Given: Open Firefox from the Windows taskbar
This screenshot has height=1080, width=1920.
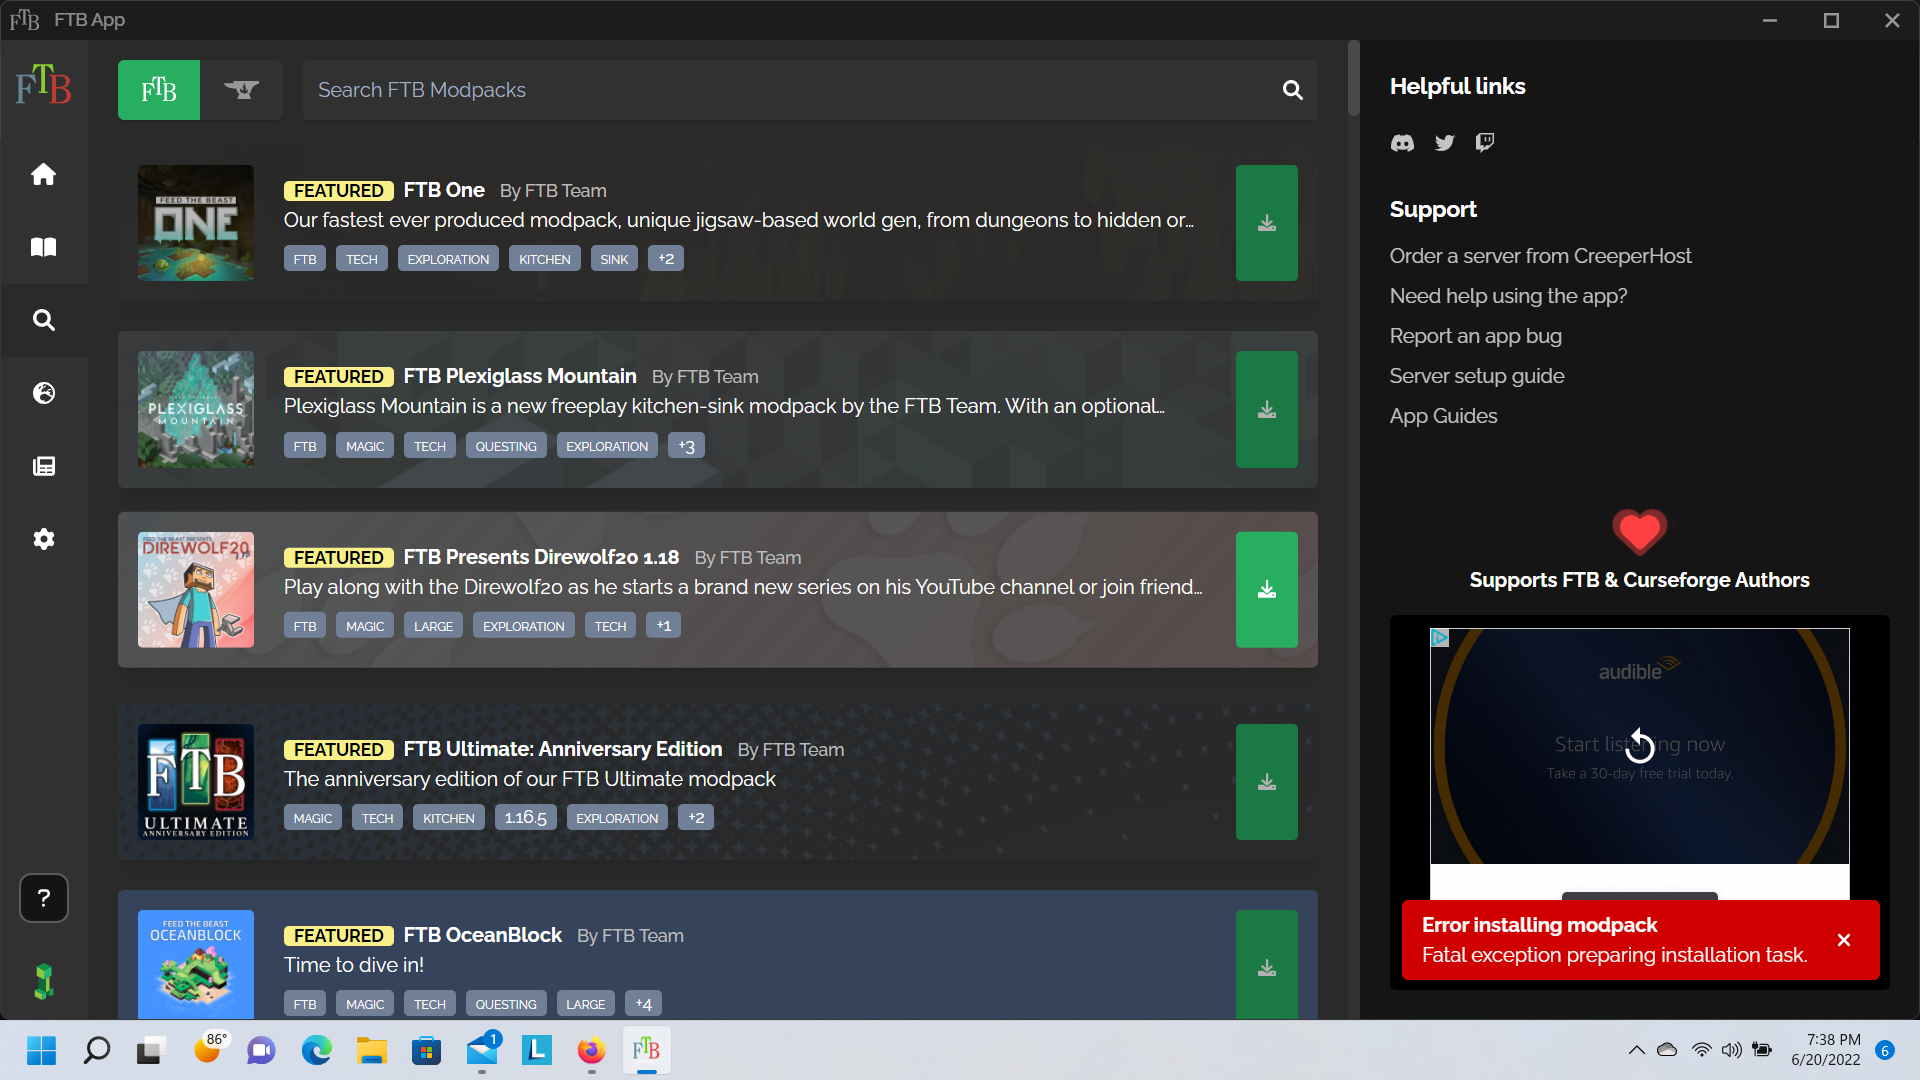Looking at the screenshot, I should click(591, 1050).
